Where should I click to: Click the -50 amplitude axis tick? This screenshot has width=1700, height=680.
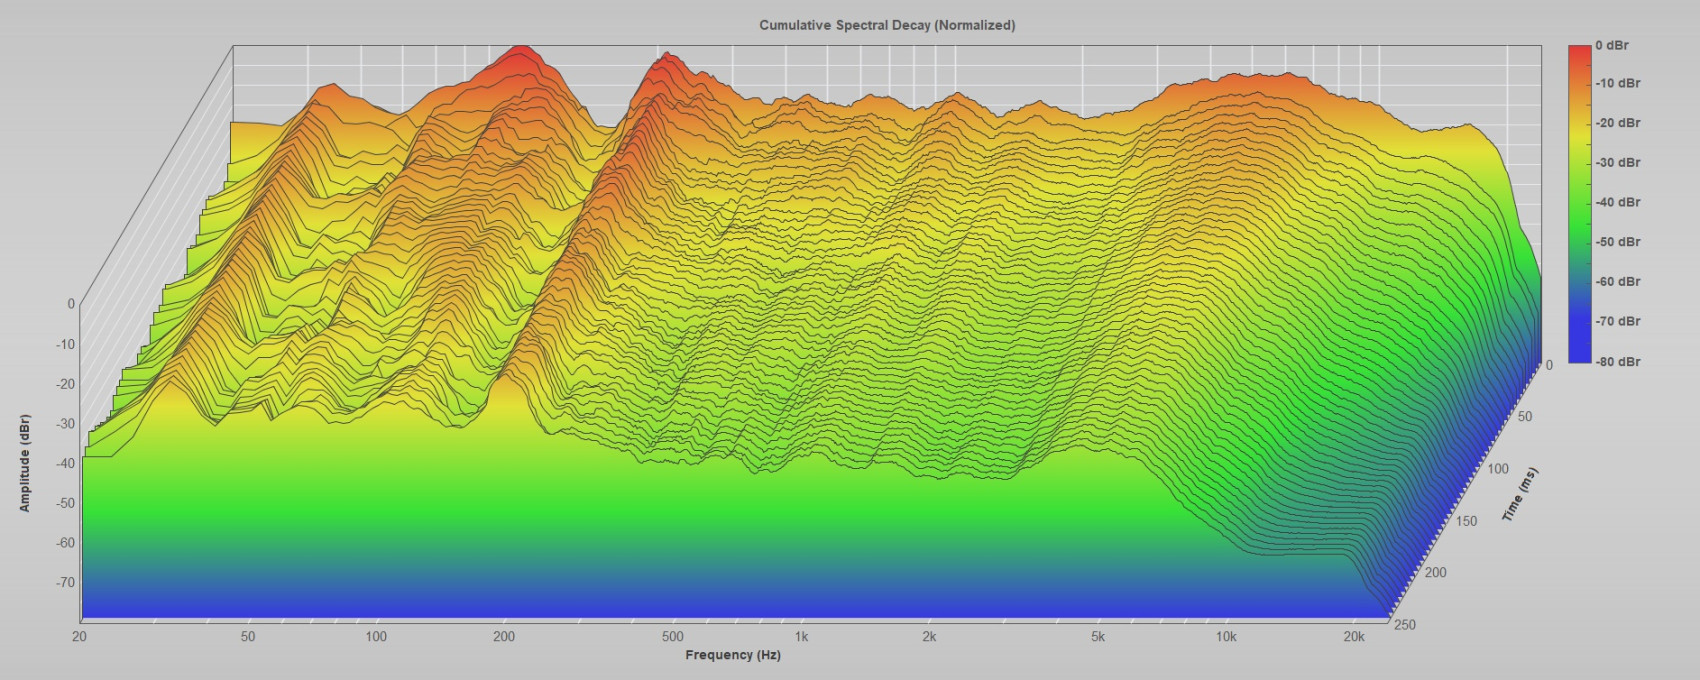(64, 503)
